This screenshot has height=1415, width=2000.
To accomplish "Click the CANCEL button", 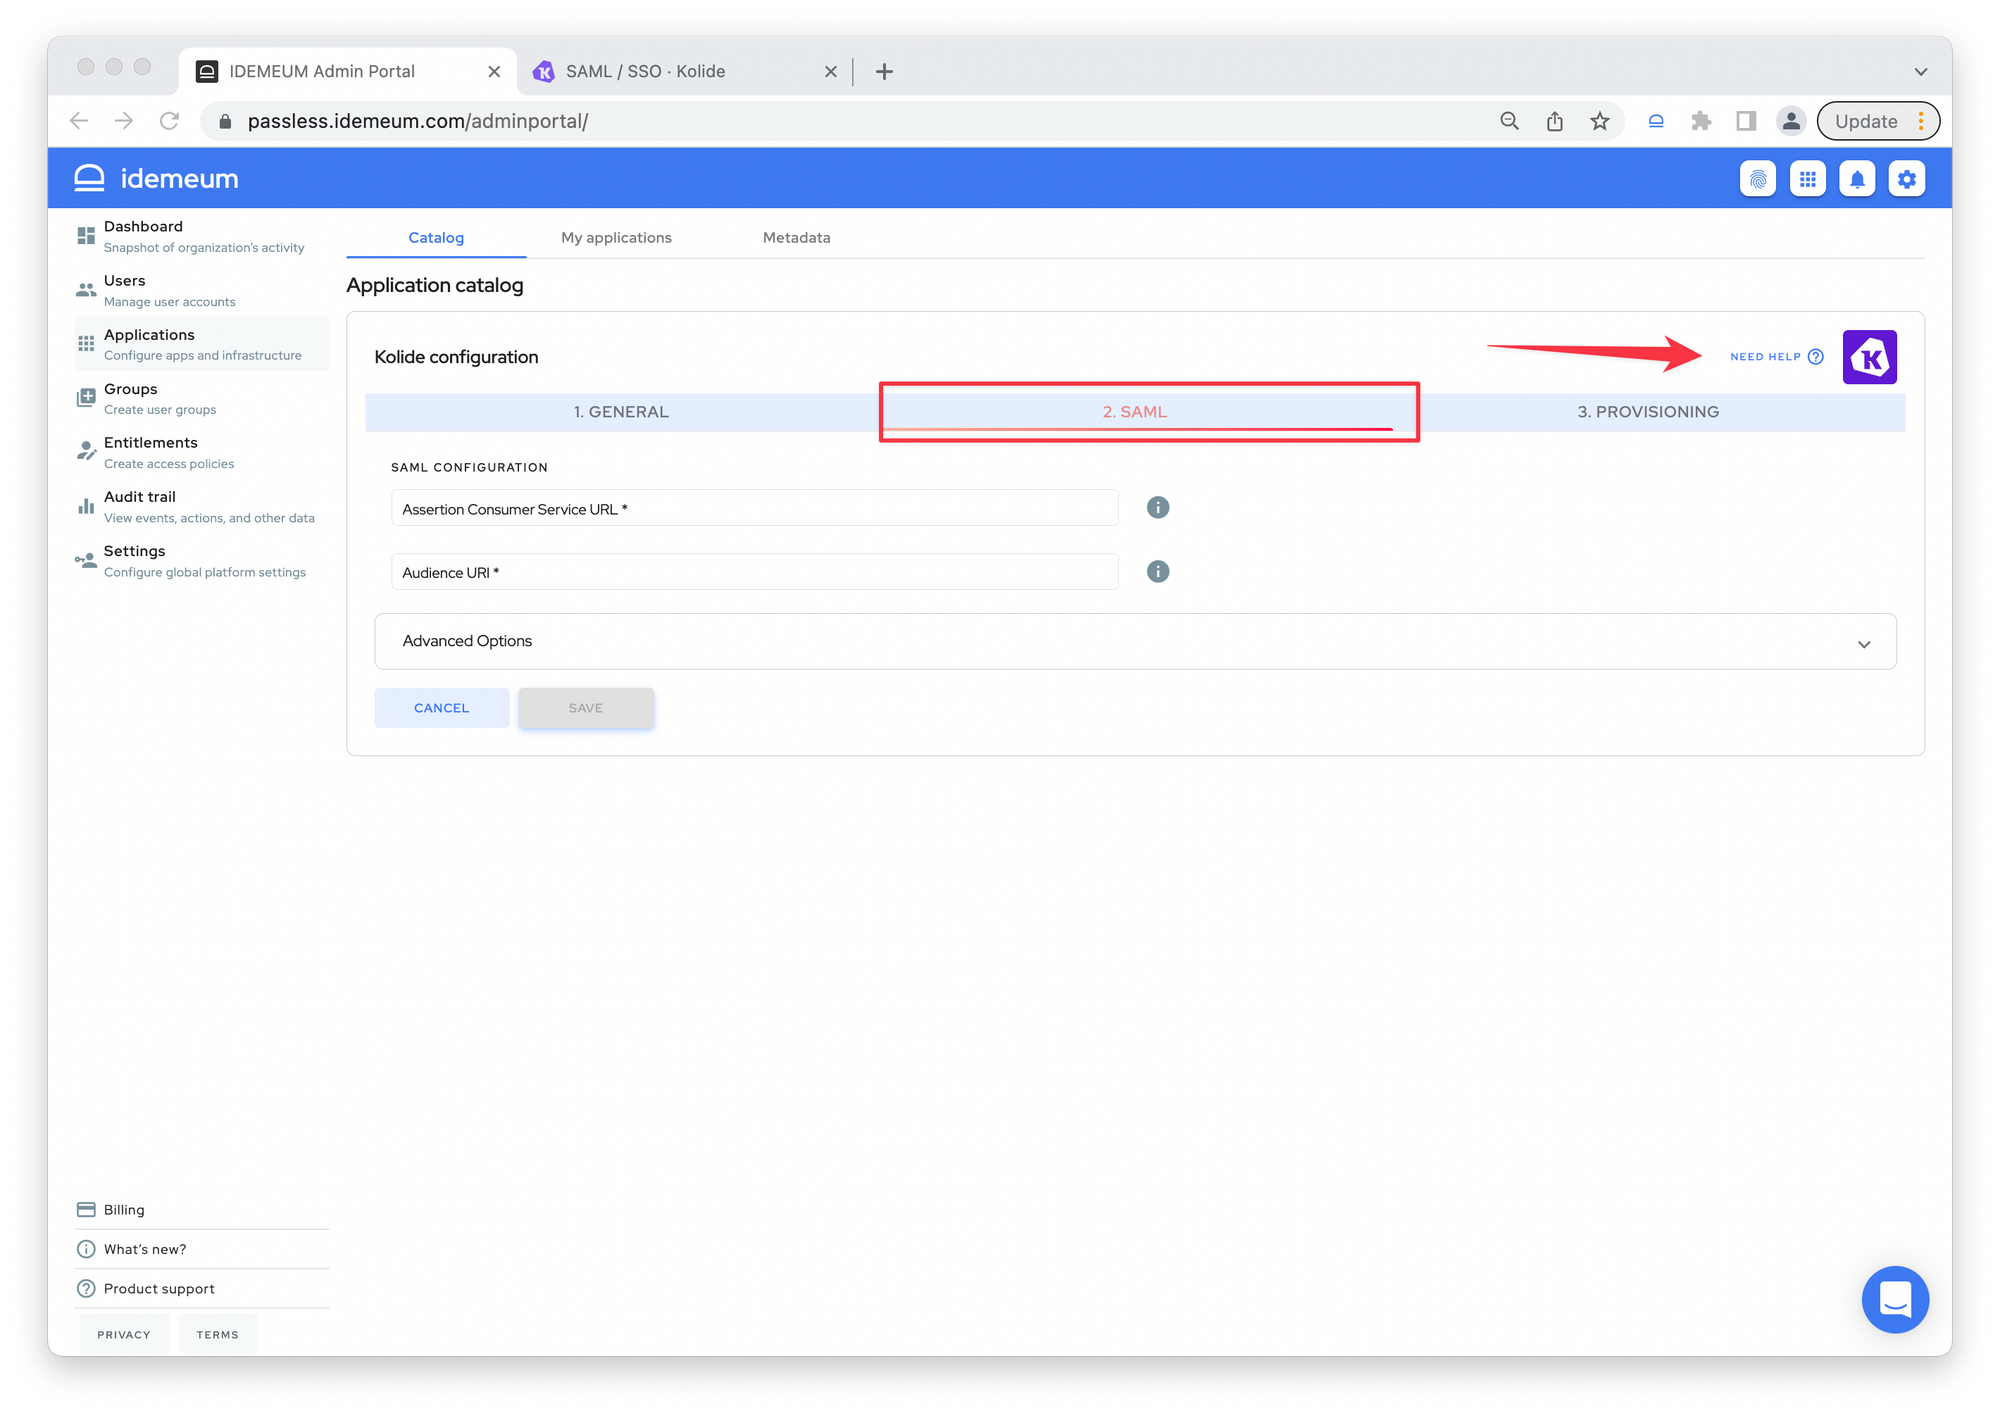I will pyautogui.click(x=441, y=708).
